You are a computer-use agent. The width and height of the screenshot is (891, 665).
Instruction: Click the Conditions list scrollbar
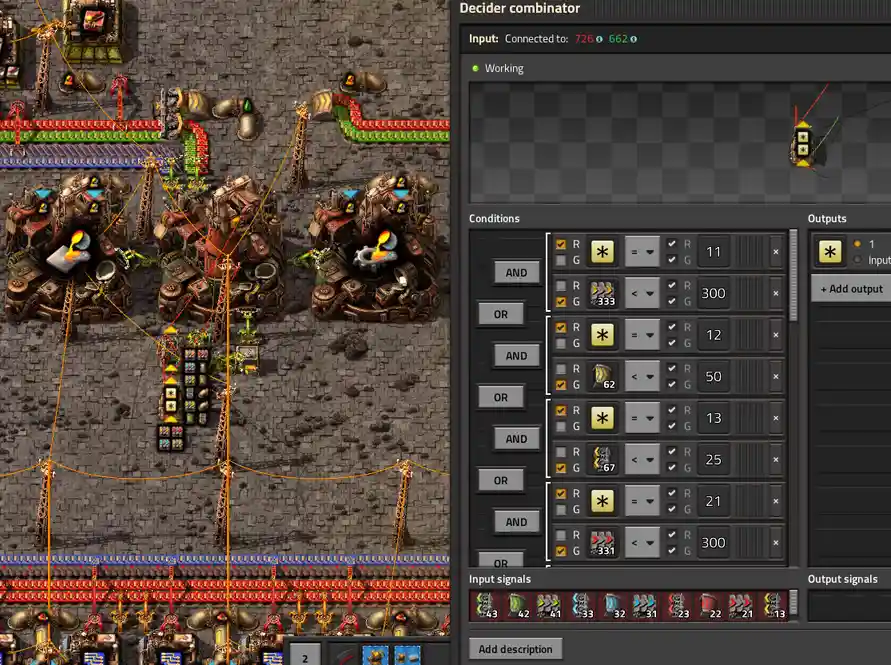click(793, 276)
